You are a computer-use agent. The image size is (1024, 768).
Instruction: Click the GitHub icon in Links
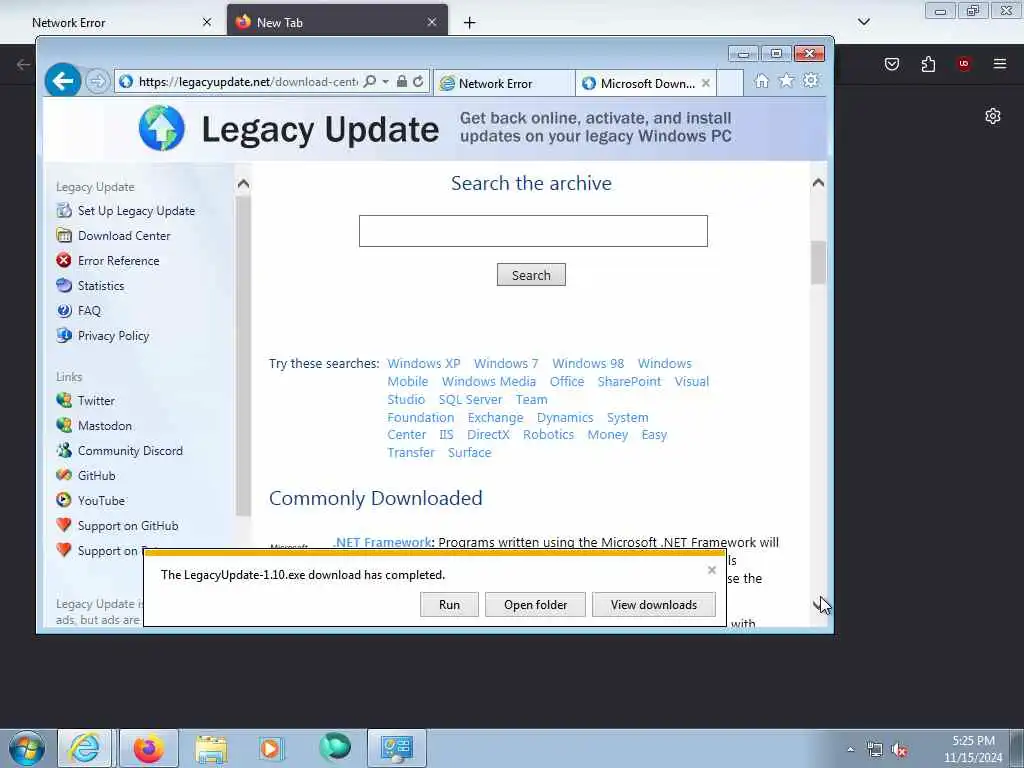point(64,475)
